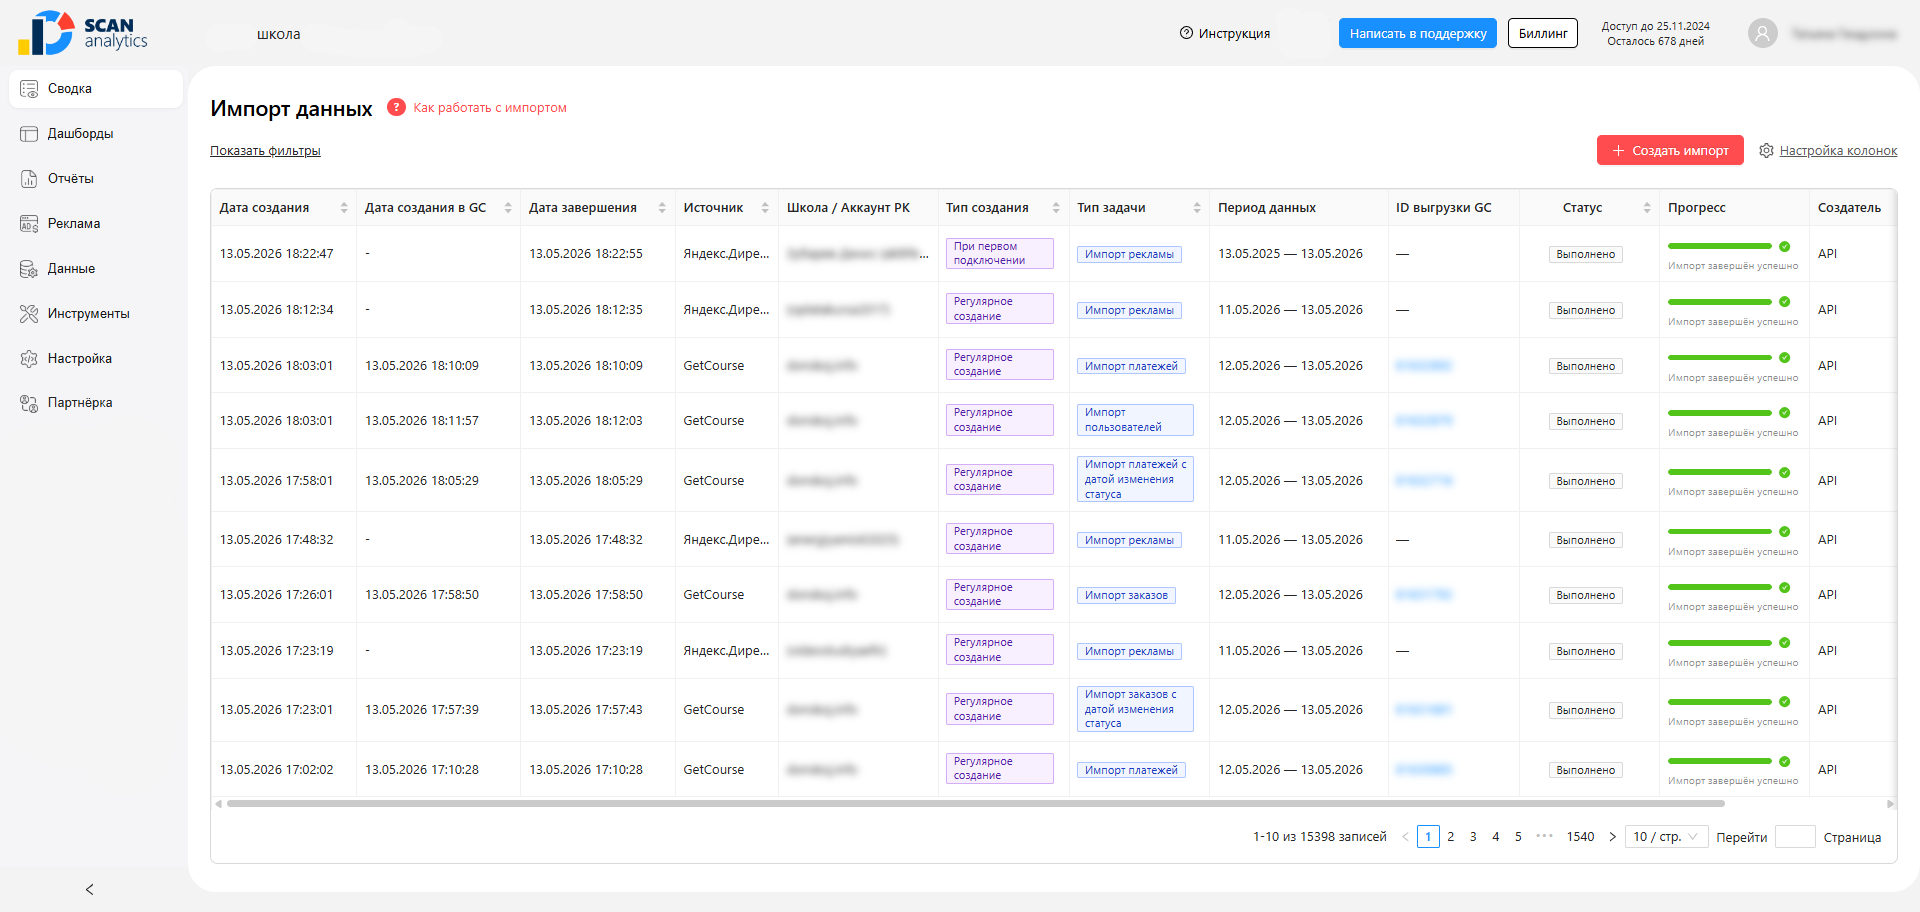Open the Настройка menu item
The image size is (1920, 912).
80,359
